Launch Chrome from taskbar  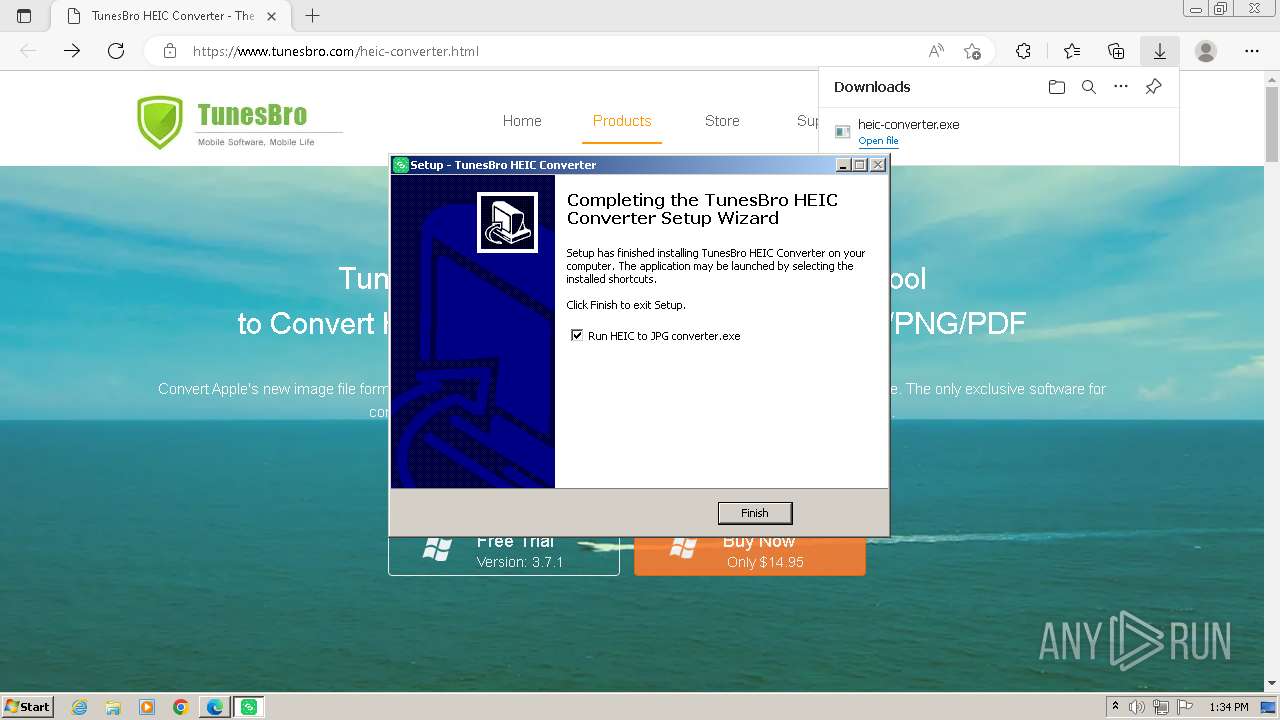(x=181, y=707)
